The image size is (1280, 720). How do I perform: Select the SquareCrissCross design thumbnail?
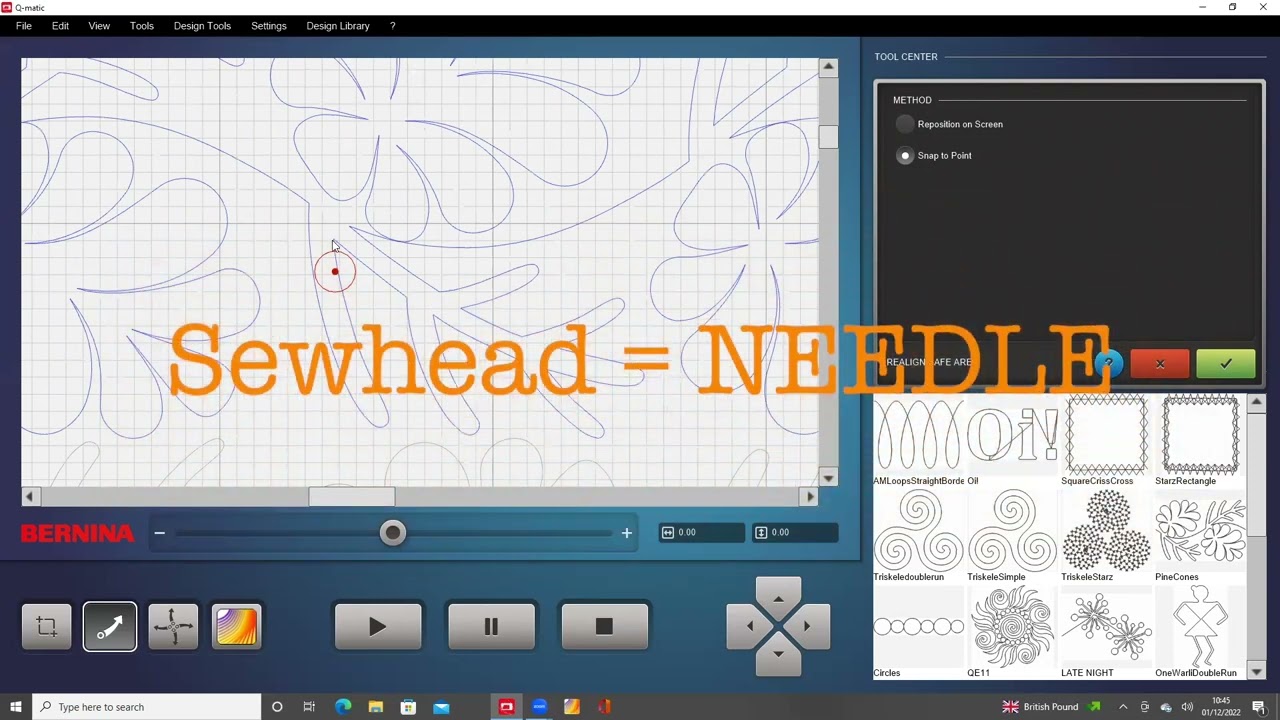point(1106,435)
